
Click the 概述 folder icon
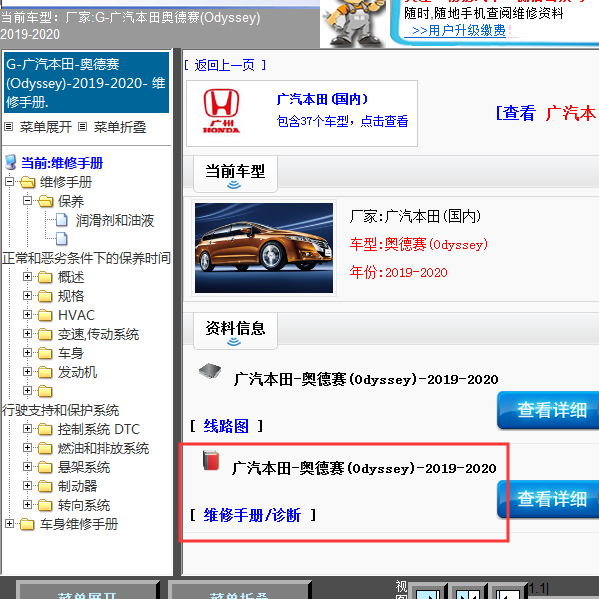pos(45,277)
